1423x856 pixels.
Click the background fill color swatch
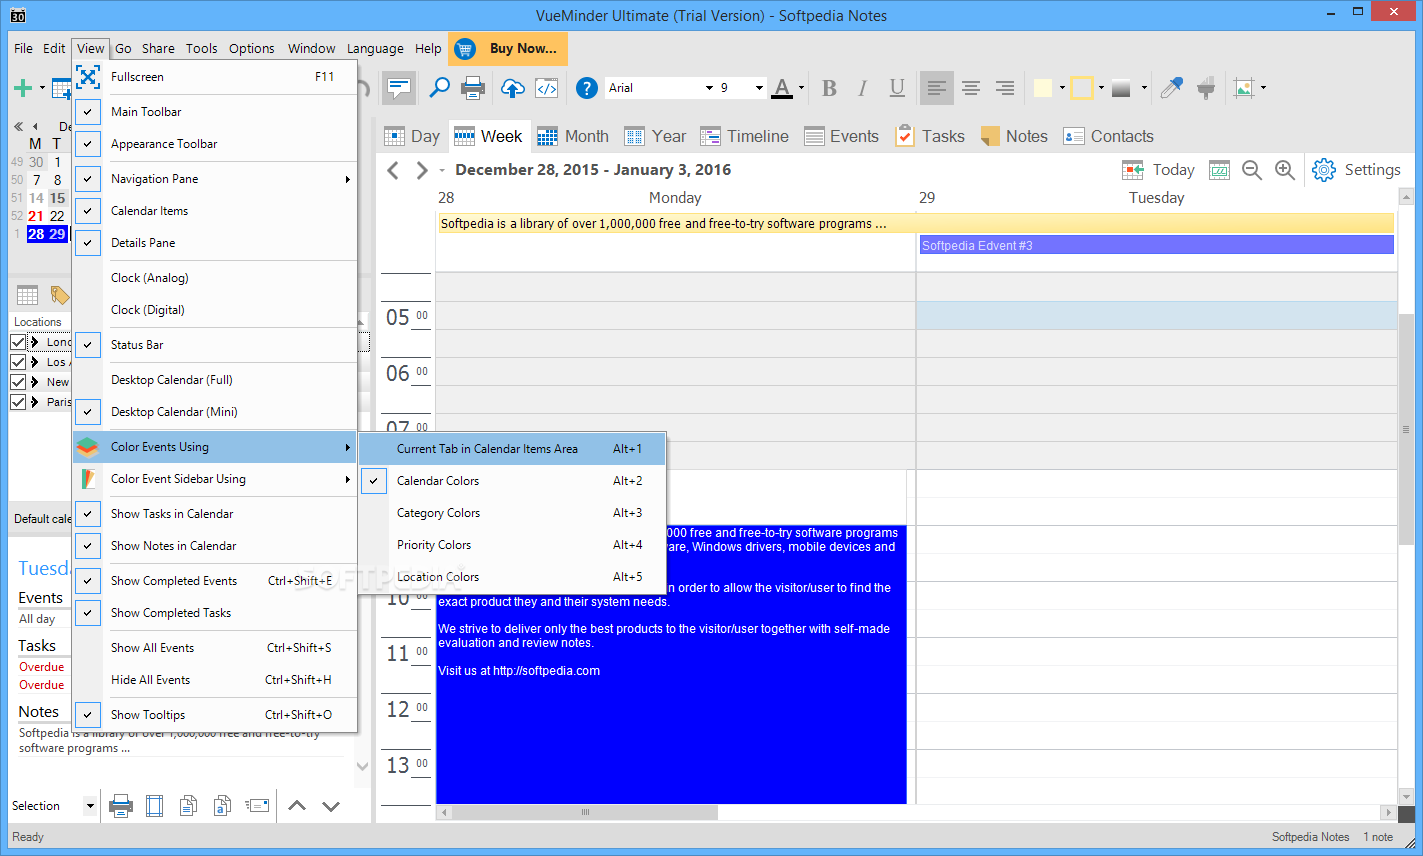coord(1042,88)
